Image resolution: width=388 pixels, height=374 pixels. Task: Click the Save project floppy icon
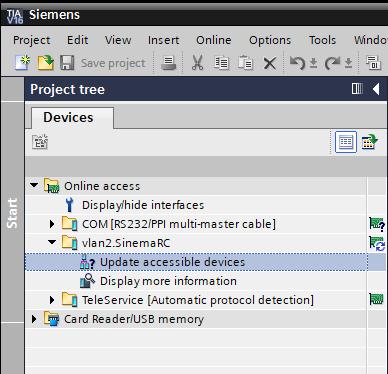point(67,62)
